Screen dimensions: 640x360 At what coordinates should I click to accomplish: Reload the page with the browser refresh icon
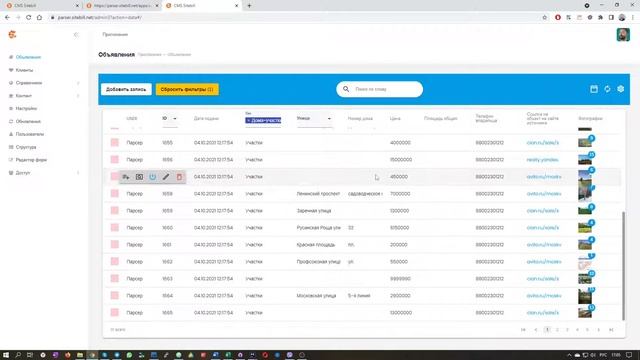point(29,18)
